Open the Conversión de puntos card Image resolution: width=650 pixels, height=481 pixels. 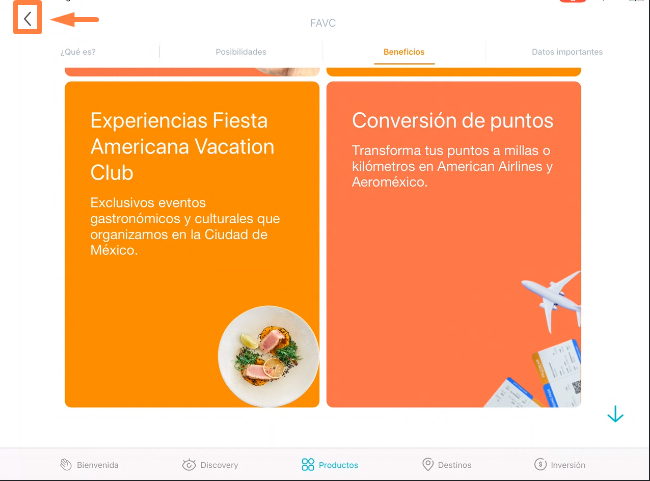[x=454, y=244]
